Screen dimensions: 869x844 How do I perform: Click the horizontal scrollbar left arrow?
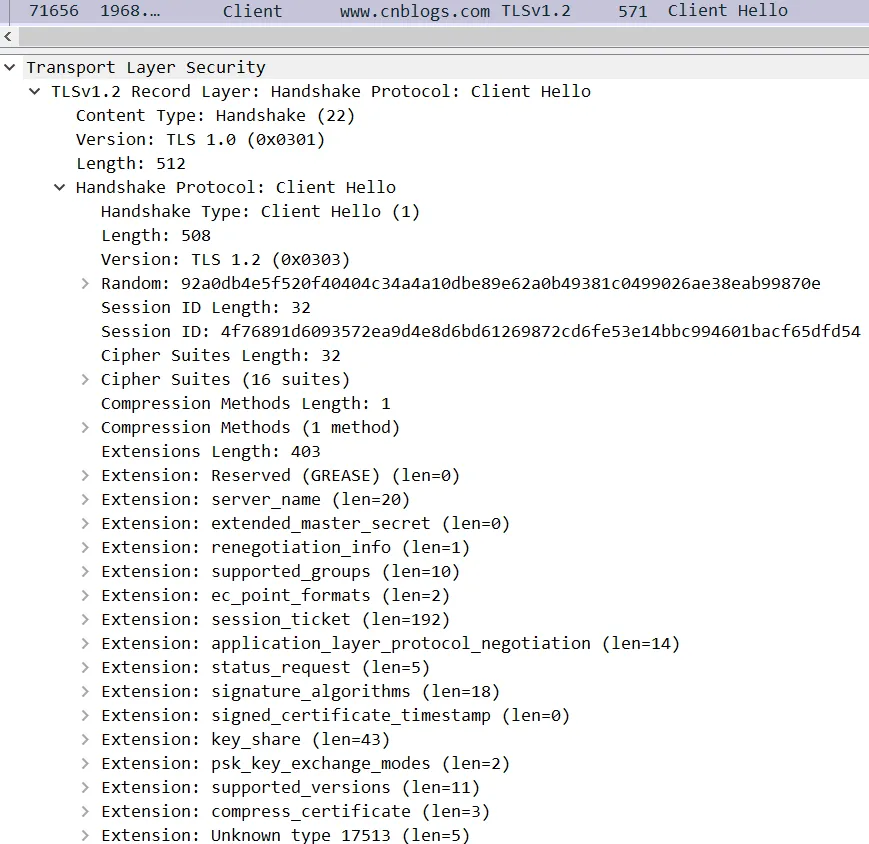pos(9,36)
